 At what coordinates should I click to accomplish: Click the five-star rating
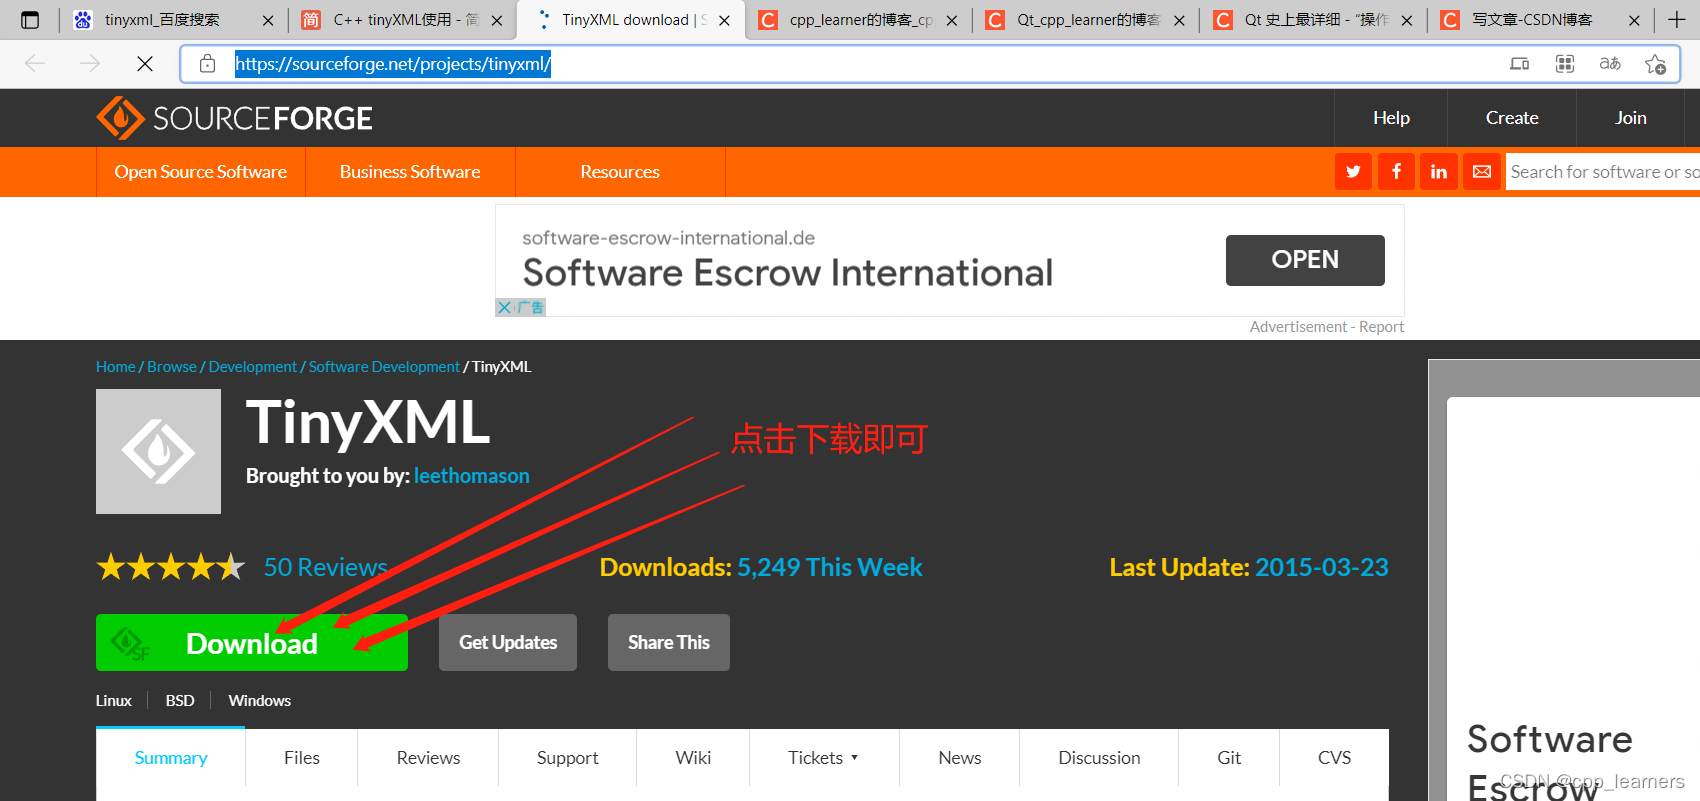pyautogui.click(x=171, y=567)
